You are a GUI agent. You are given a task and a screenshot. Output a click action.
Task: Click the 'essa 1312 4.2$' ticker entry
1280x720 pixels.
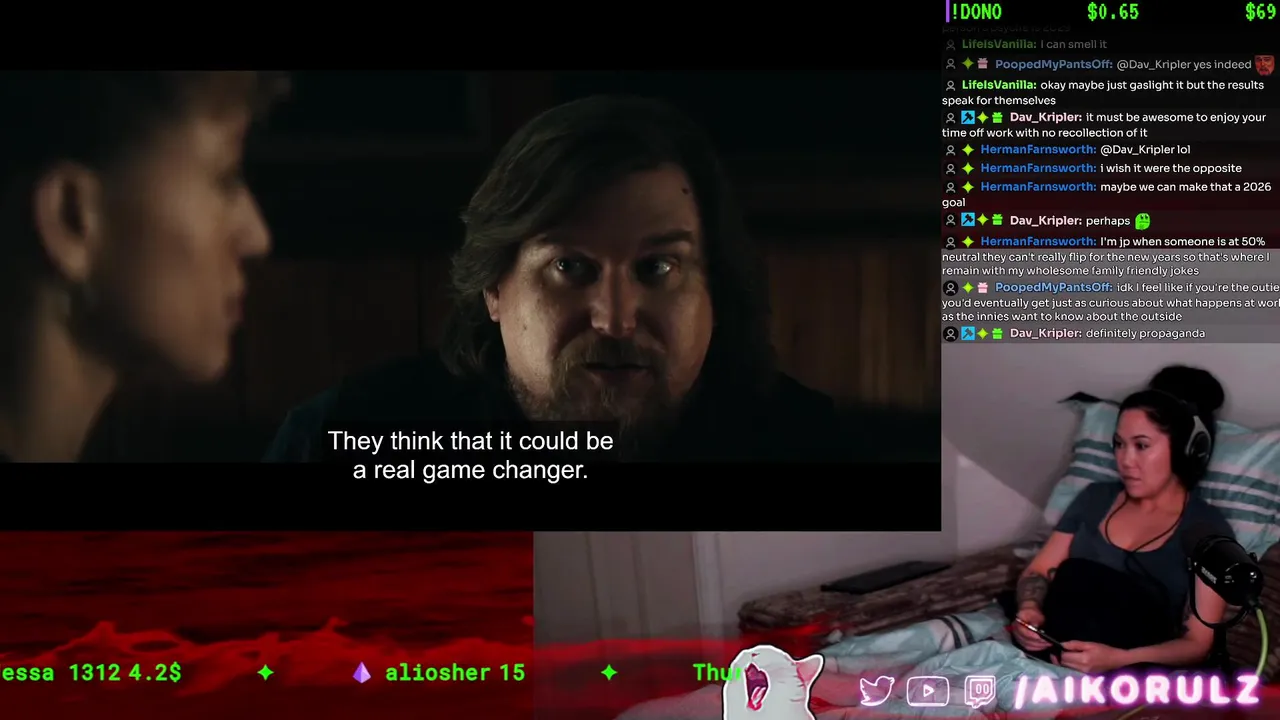tap(91, 673)
